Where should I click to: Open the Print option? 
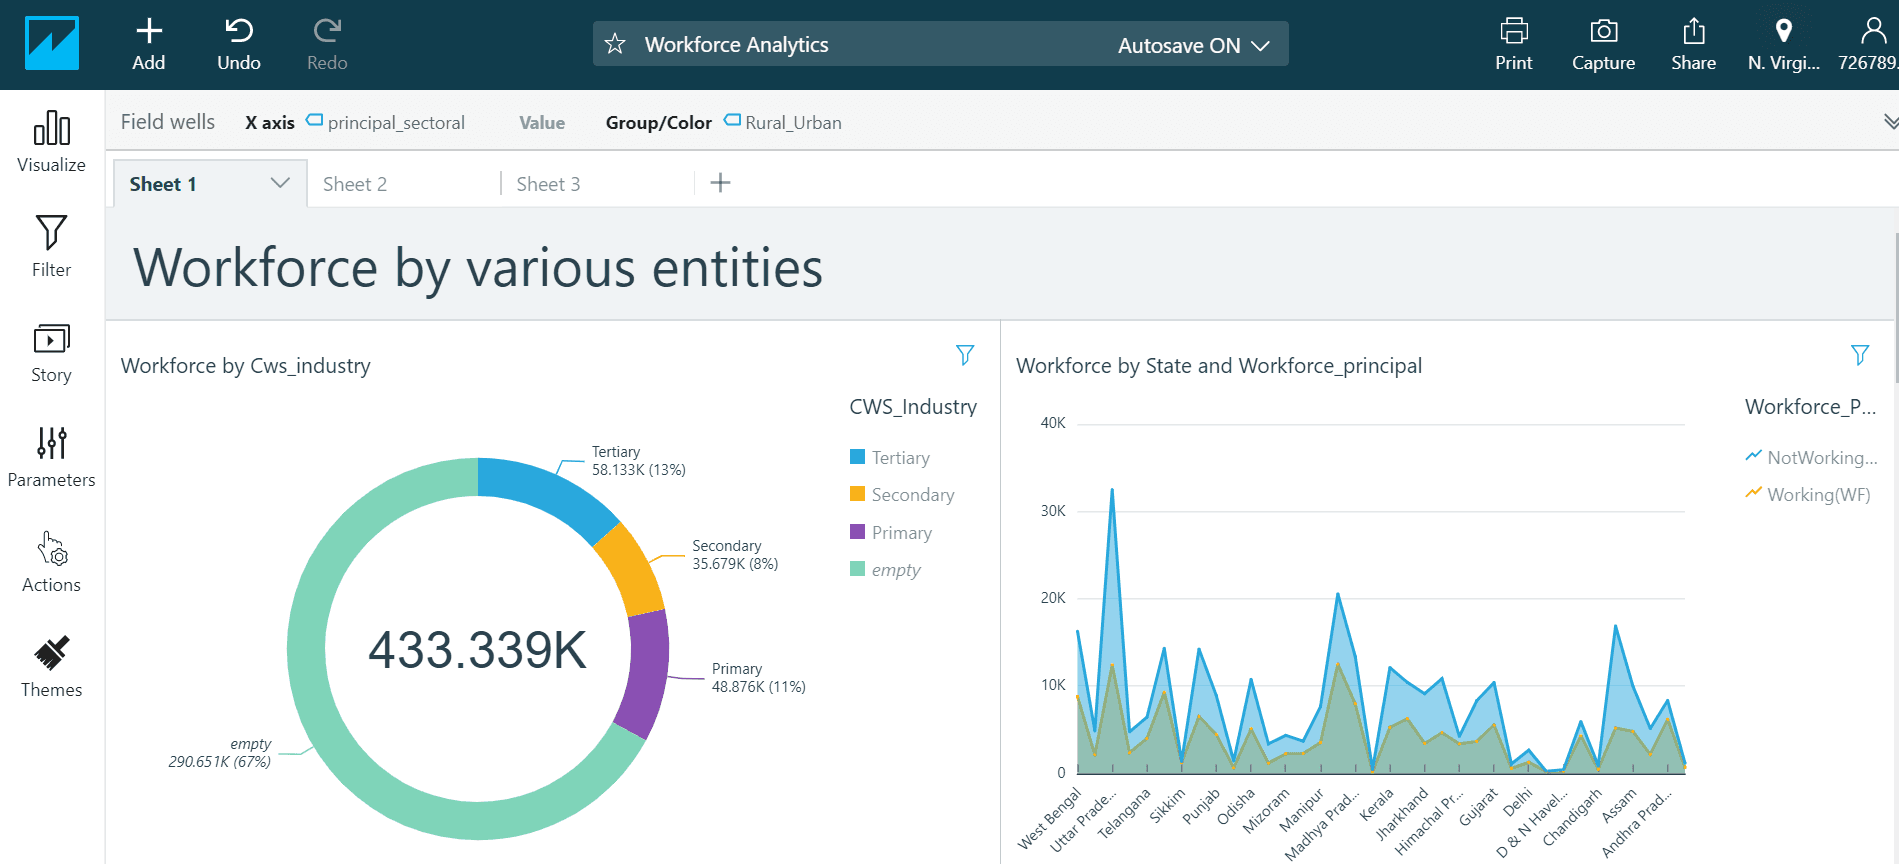pyautogui.click(x=1514, y=45)
